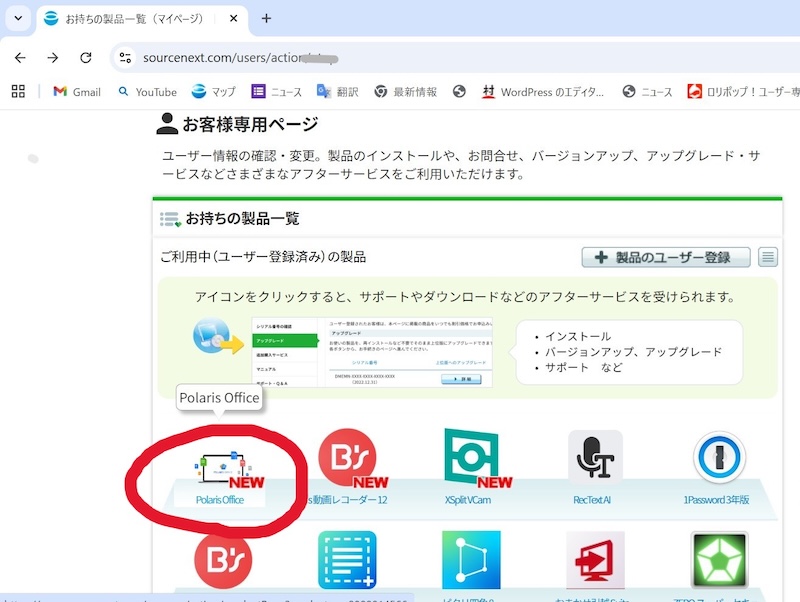Open the list view menu beside user registration
This screenshot has height=602, width=800.
(768, 257)
